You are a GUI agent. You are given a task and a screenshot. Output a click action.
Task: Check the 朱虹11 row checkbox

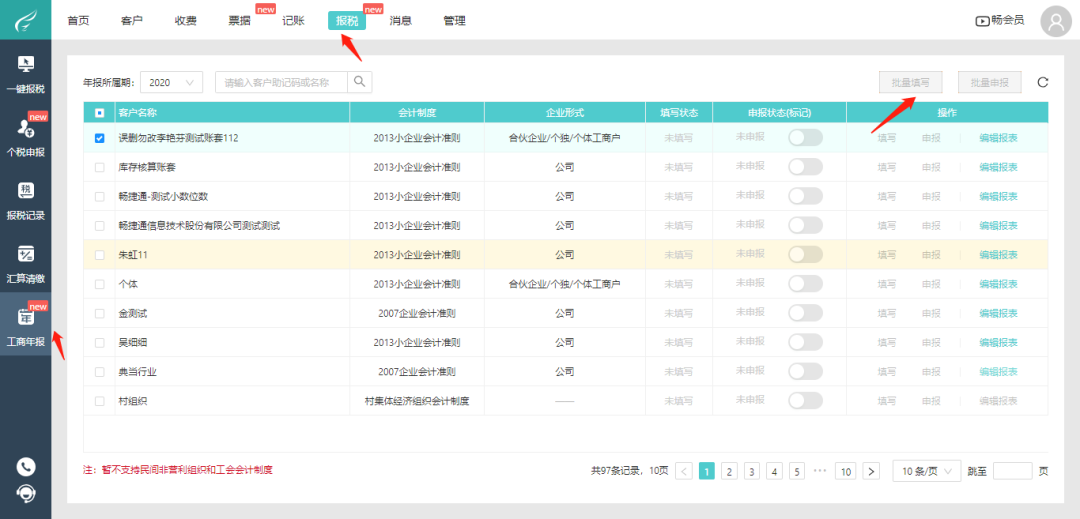[99, 255]
